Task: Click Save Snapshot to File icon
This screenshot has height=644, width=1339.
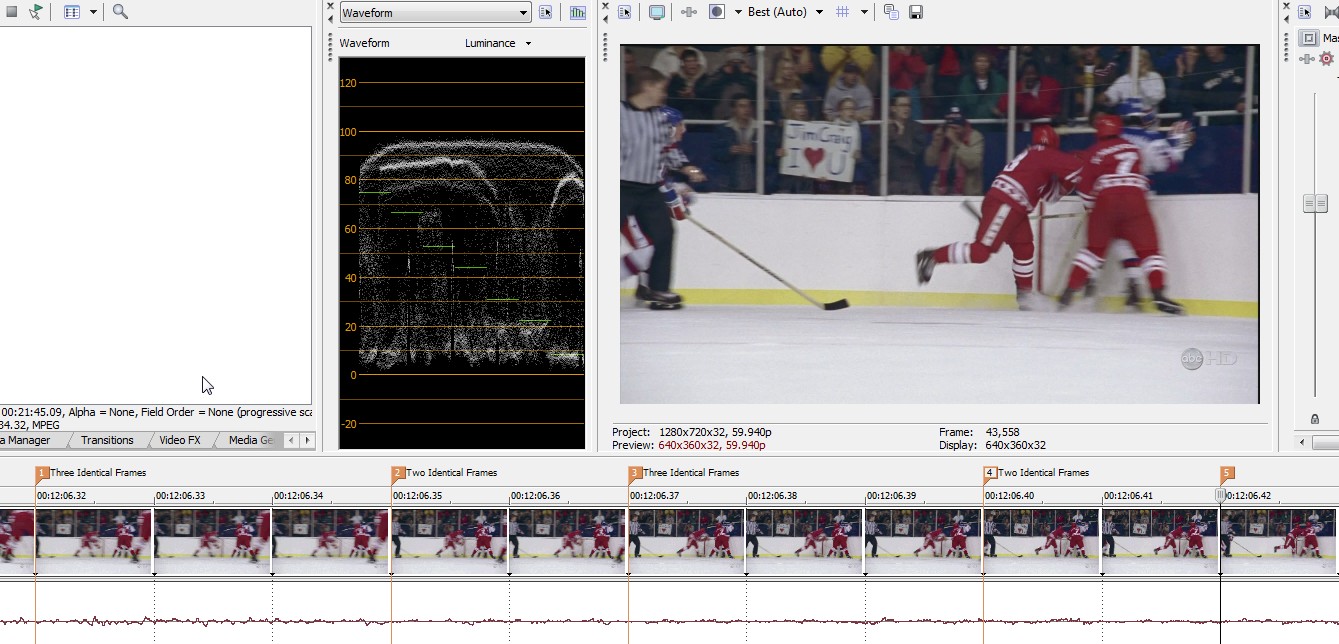Action: 916,12
